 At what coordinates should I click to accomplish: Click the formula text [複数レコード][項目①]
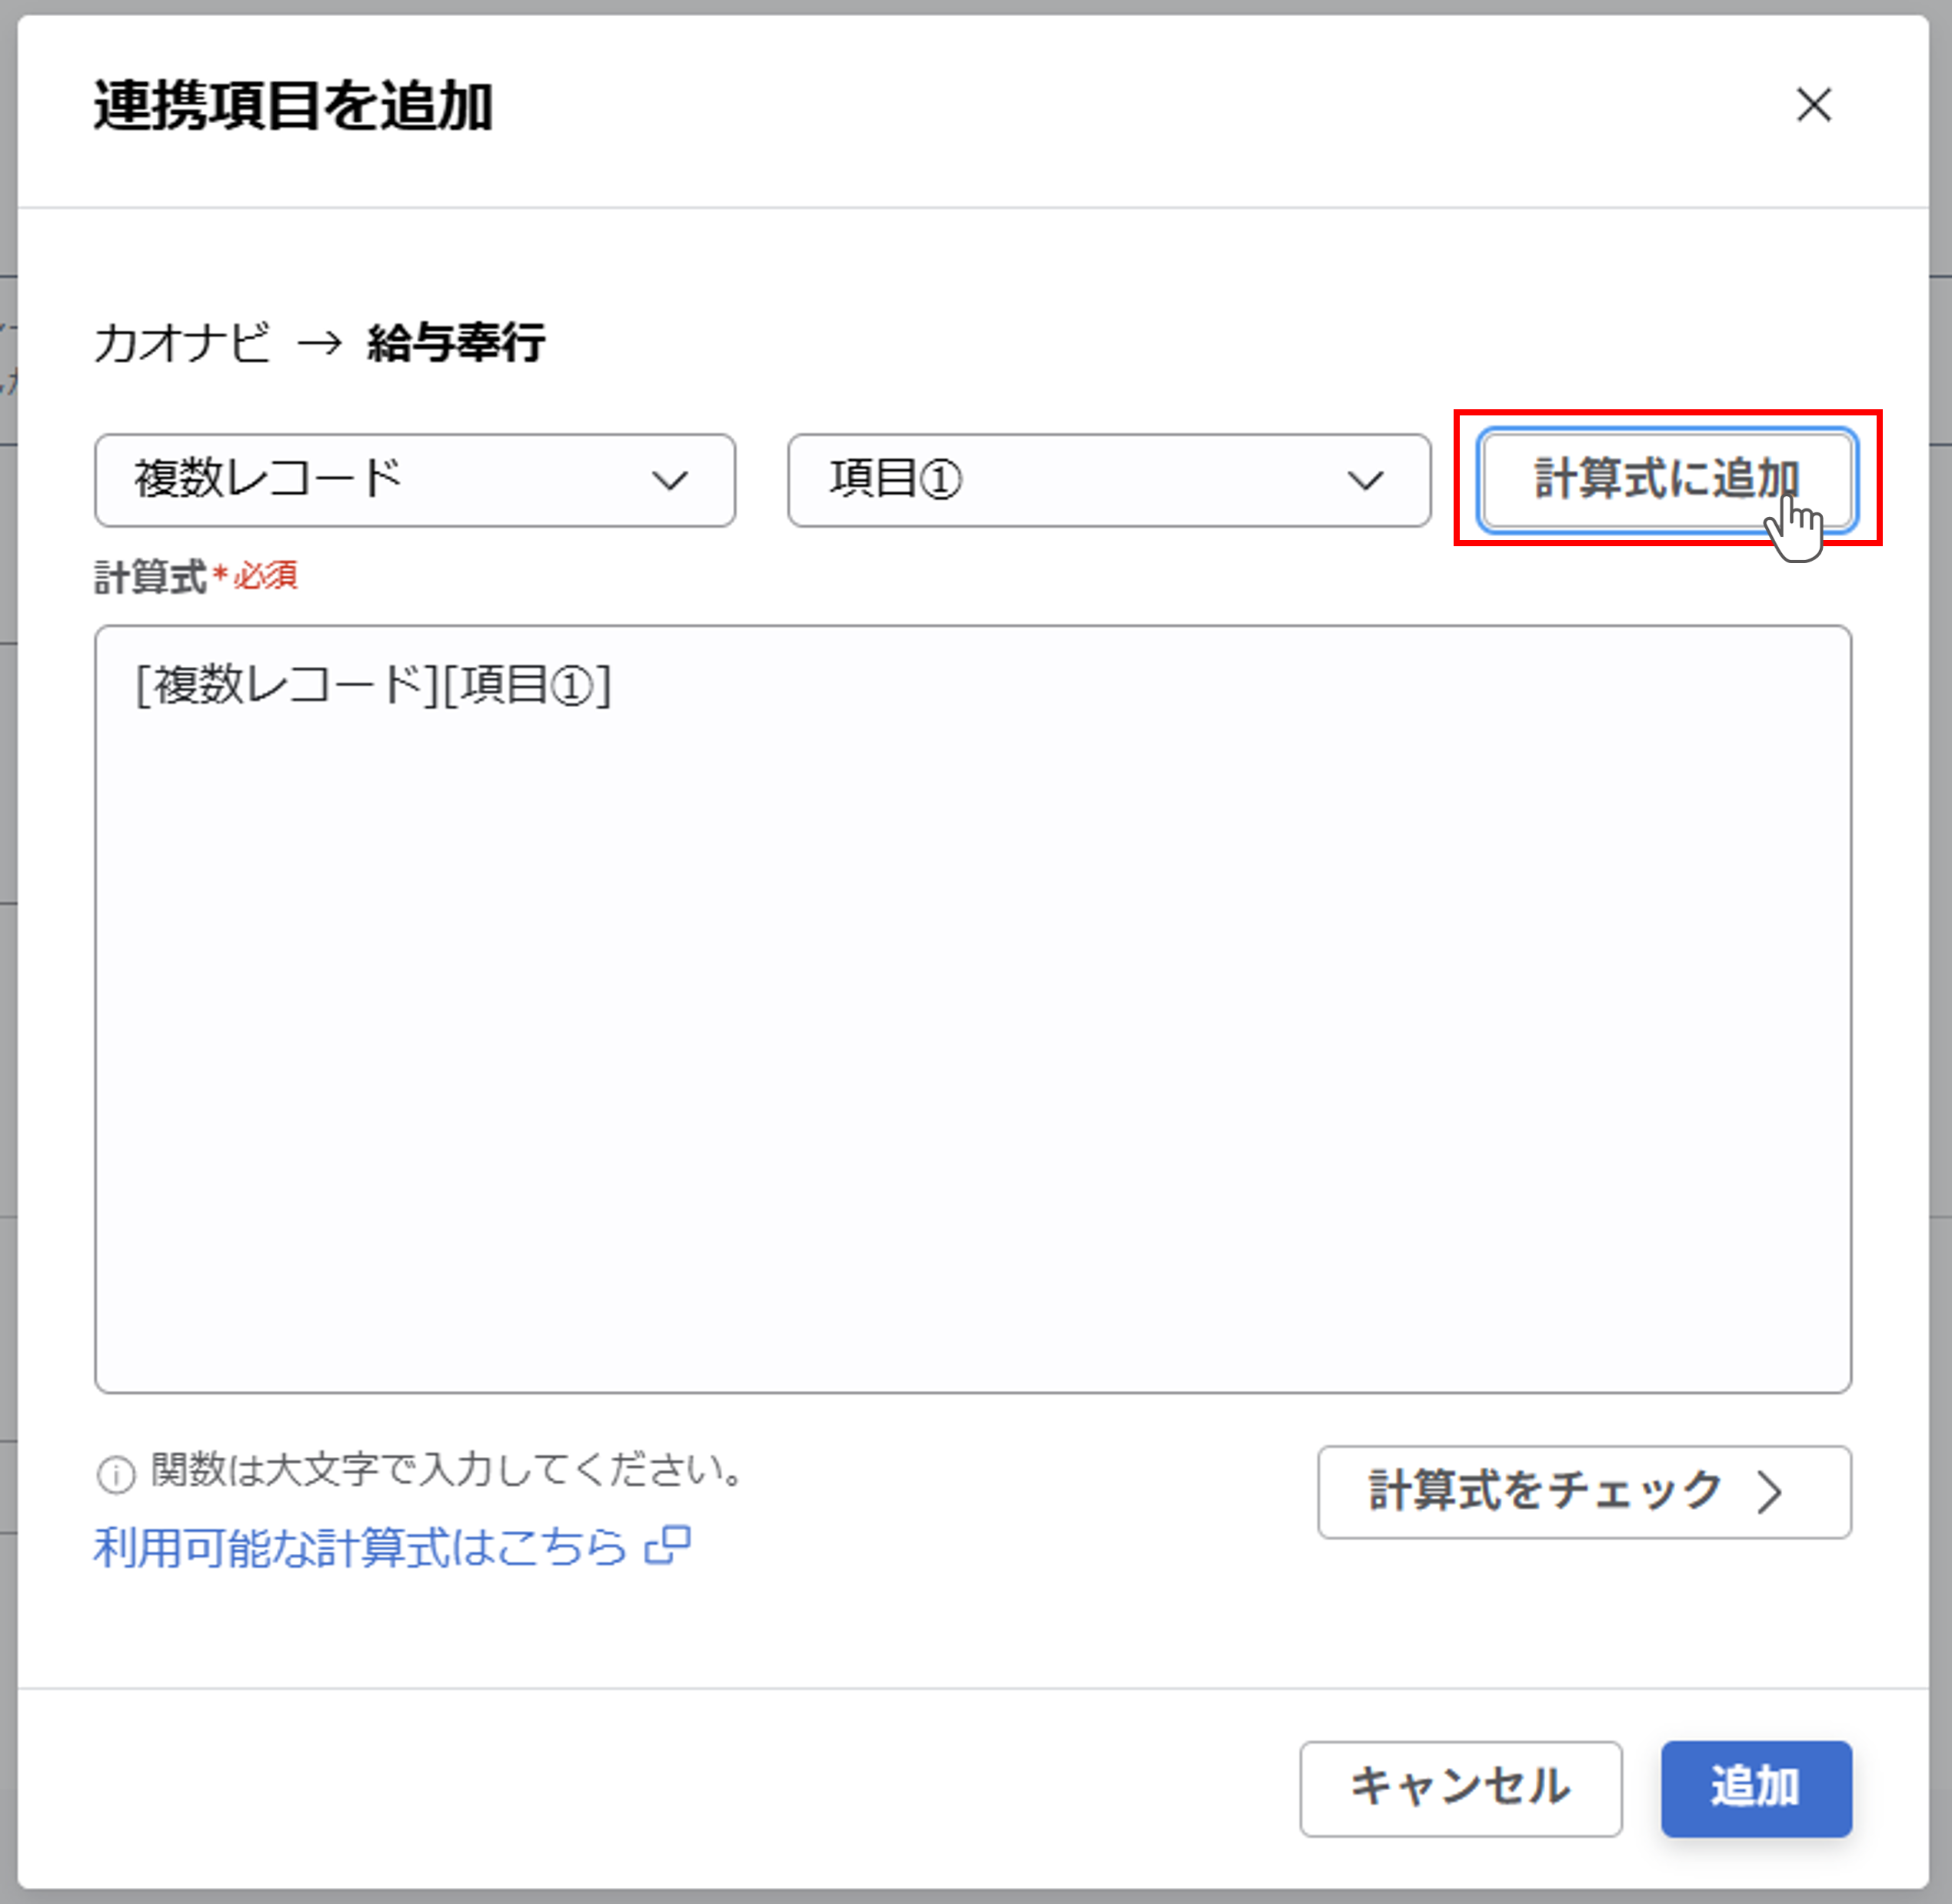pyautogui.click(x=373, y=686)
